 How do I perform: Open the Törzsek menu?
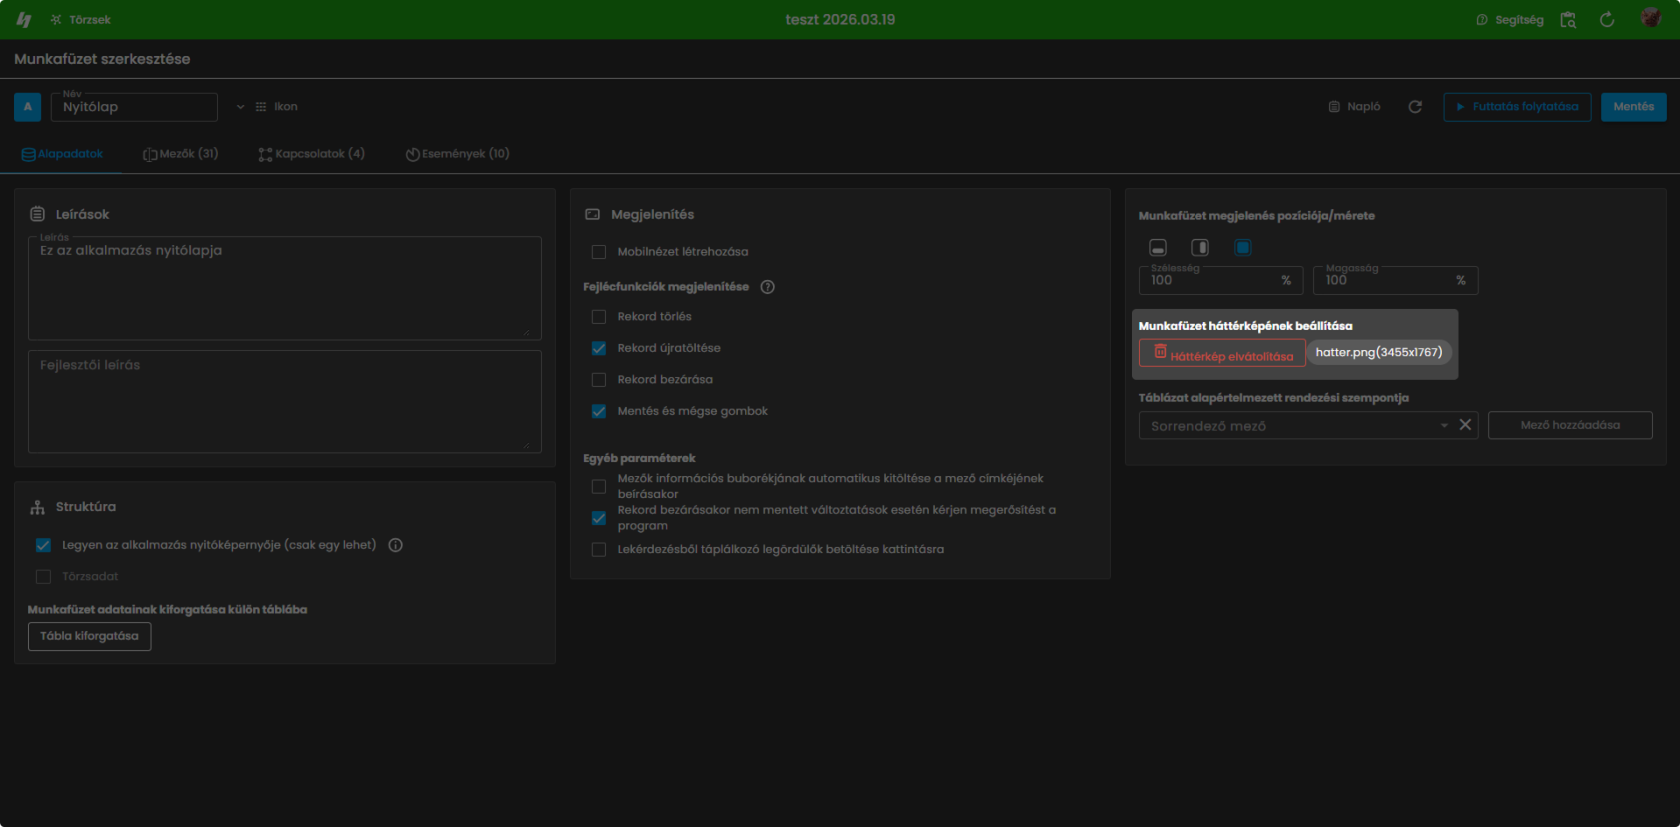coord(80,20)
